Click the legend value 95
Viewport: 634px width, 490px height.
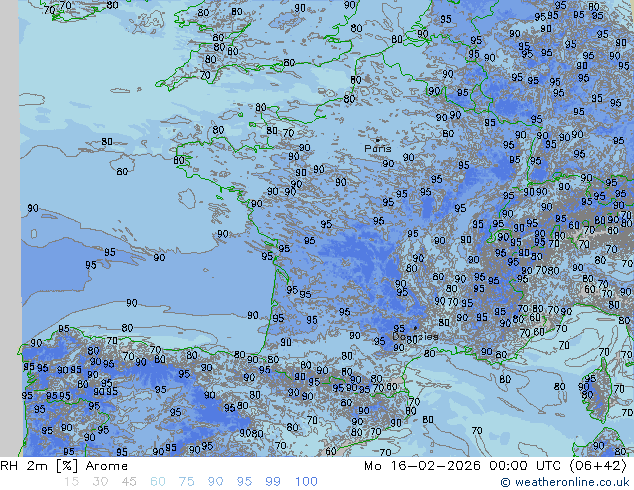[x=244, y=482]
